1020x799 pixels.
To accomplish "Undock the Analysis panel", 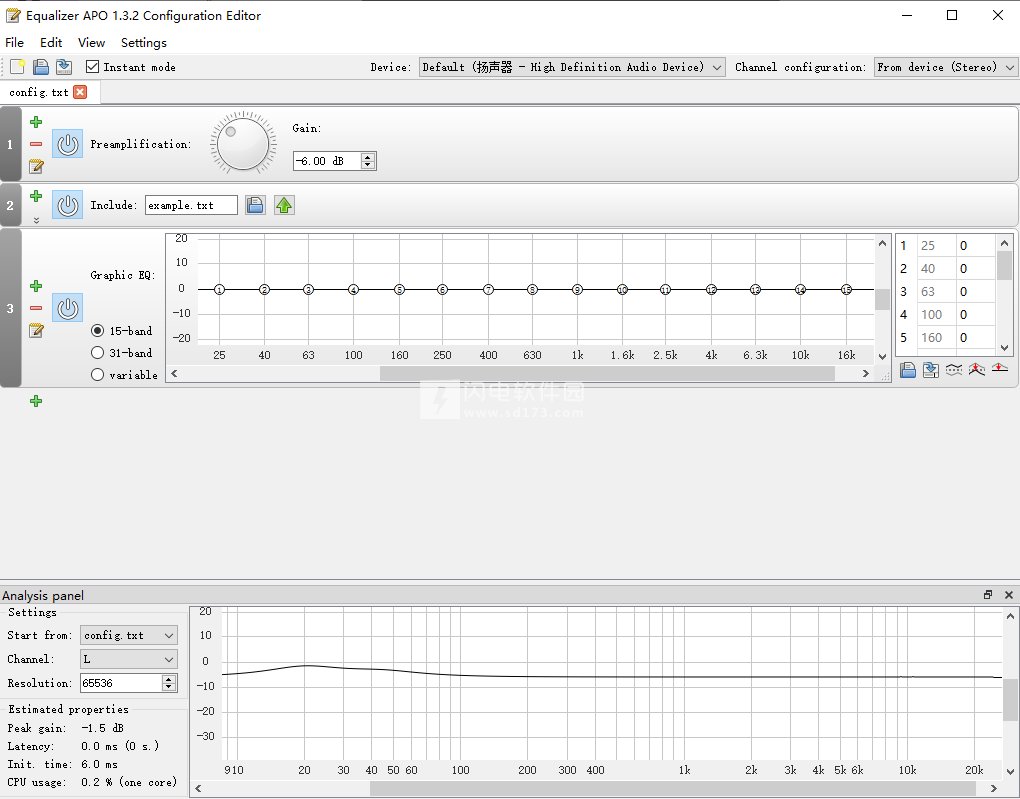I will (988, 595).
